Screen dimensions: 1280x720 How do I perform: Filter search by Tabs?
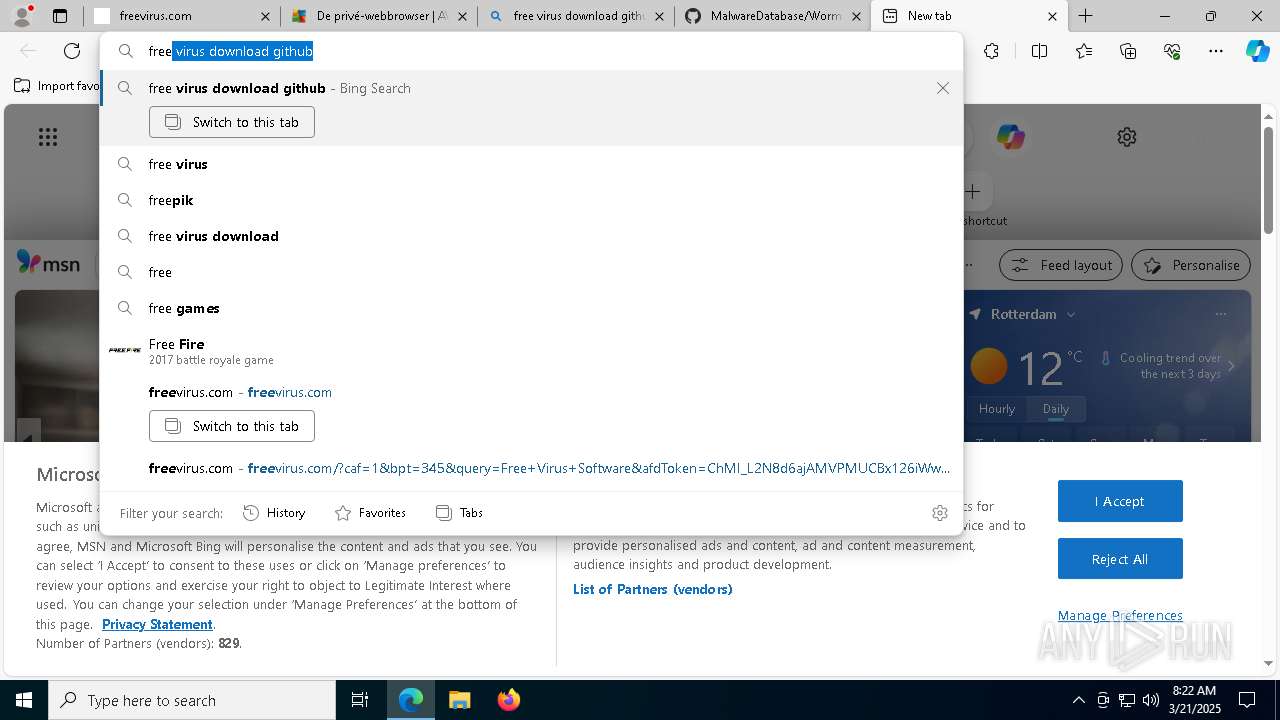[459, 513]
